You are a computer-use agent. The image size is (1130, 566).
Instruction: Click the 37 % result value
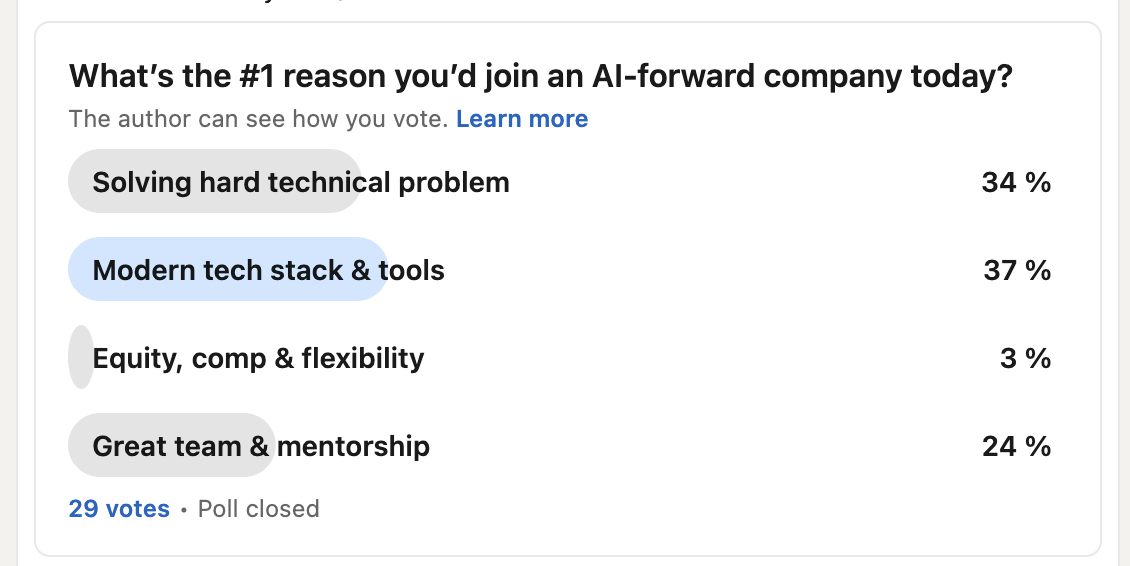tap(1017, 270)
